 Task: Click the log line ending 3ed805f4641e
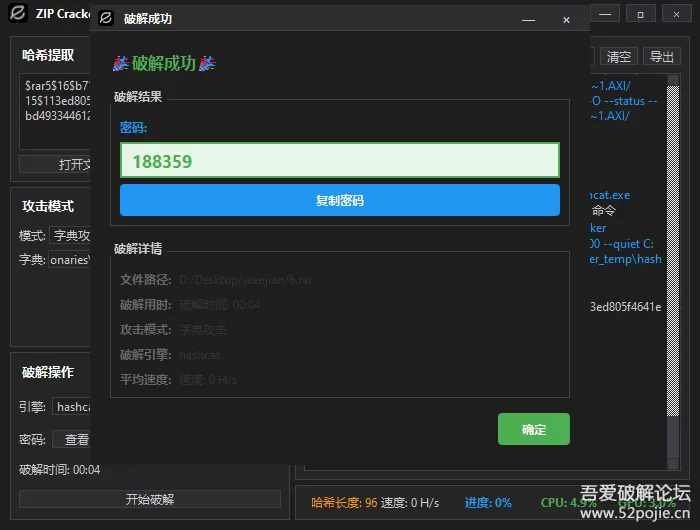click(625, 307)
